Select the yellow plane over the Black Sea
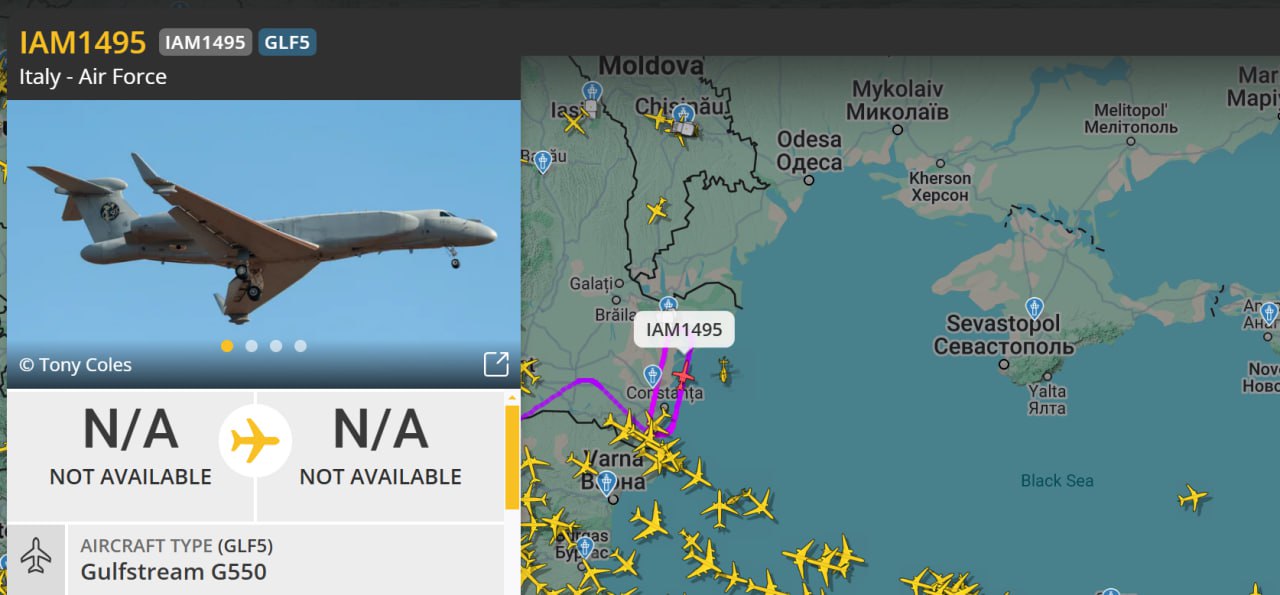The image size is (1280, 595). click(1192, 496)
